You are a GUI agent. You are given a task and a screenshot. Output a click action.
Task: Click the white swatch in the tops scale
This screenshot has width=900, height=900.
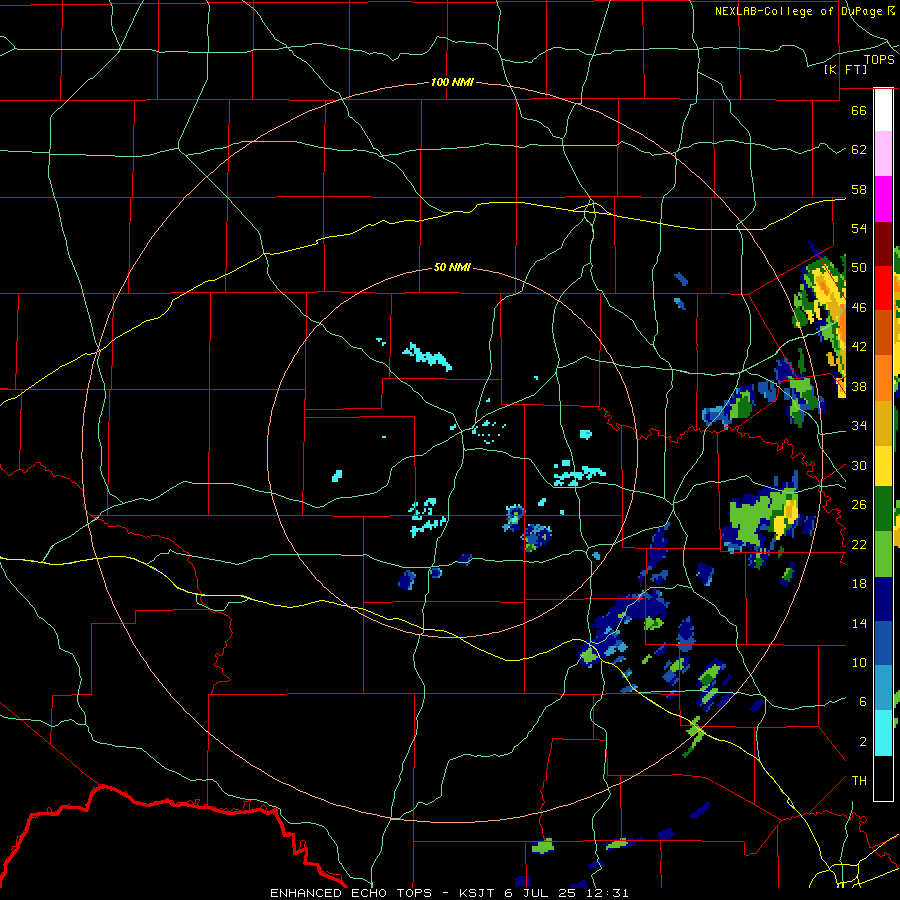click(x=883, y=110)
